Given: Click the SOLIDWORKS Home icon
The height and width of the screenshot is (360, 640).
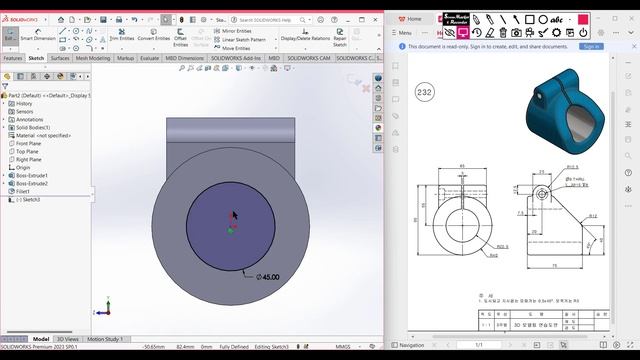Looking at the screenshot, I should 61,20.
